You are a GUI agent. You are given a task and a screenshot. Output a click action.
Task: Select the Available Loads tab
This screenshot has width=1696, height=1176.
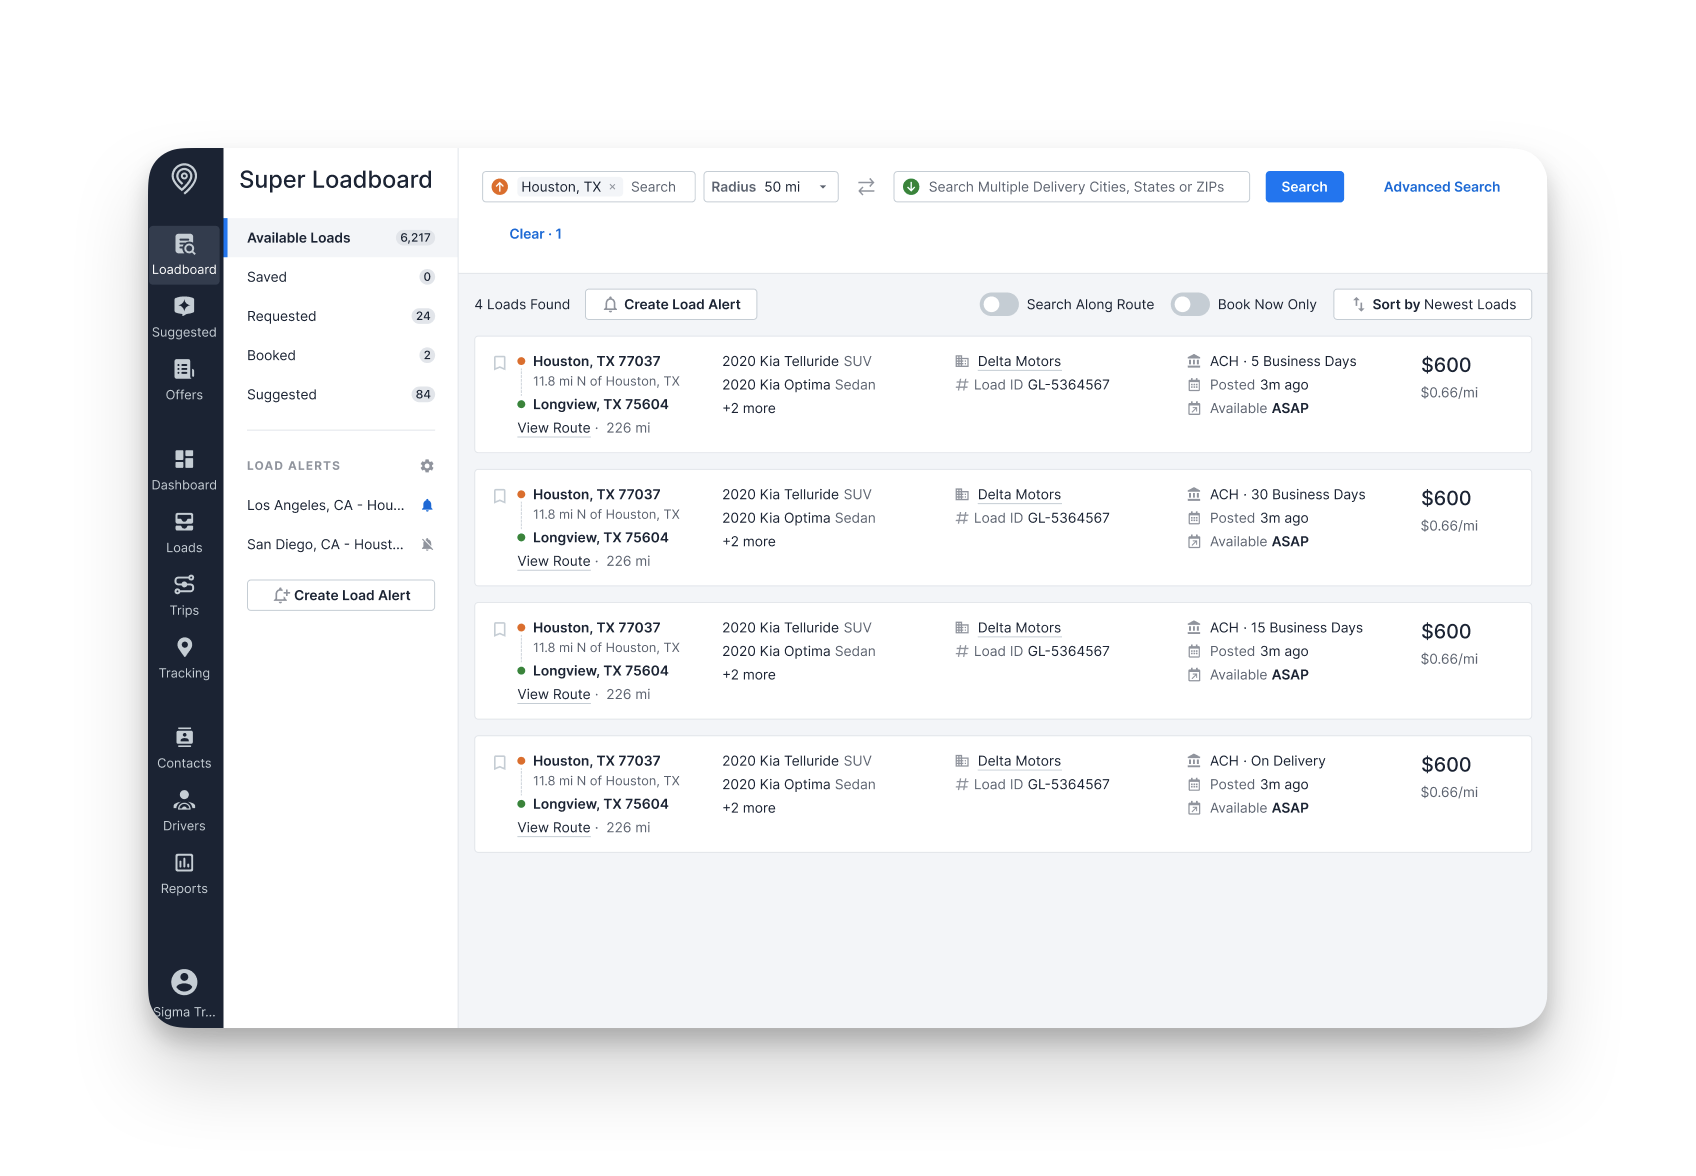[x=341, y=238]
